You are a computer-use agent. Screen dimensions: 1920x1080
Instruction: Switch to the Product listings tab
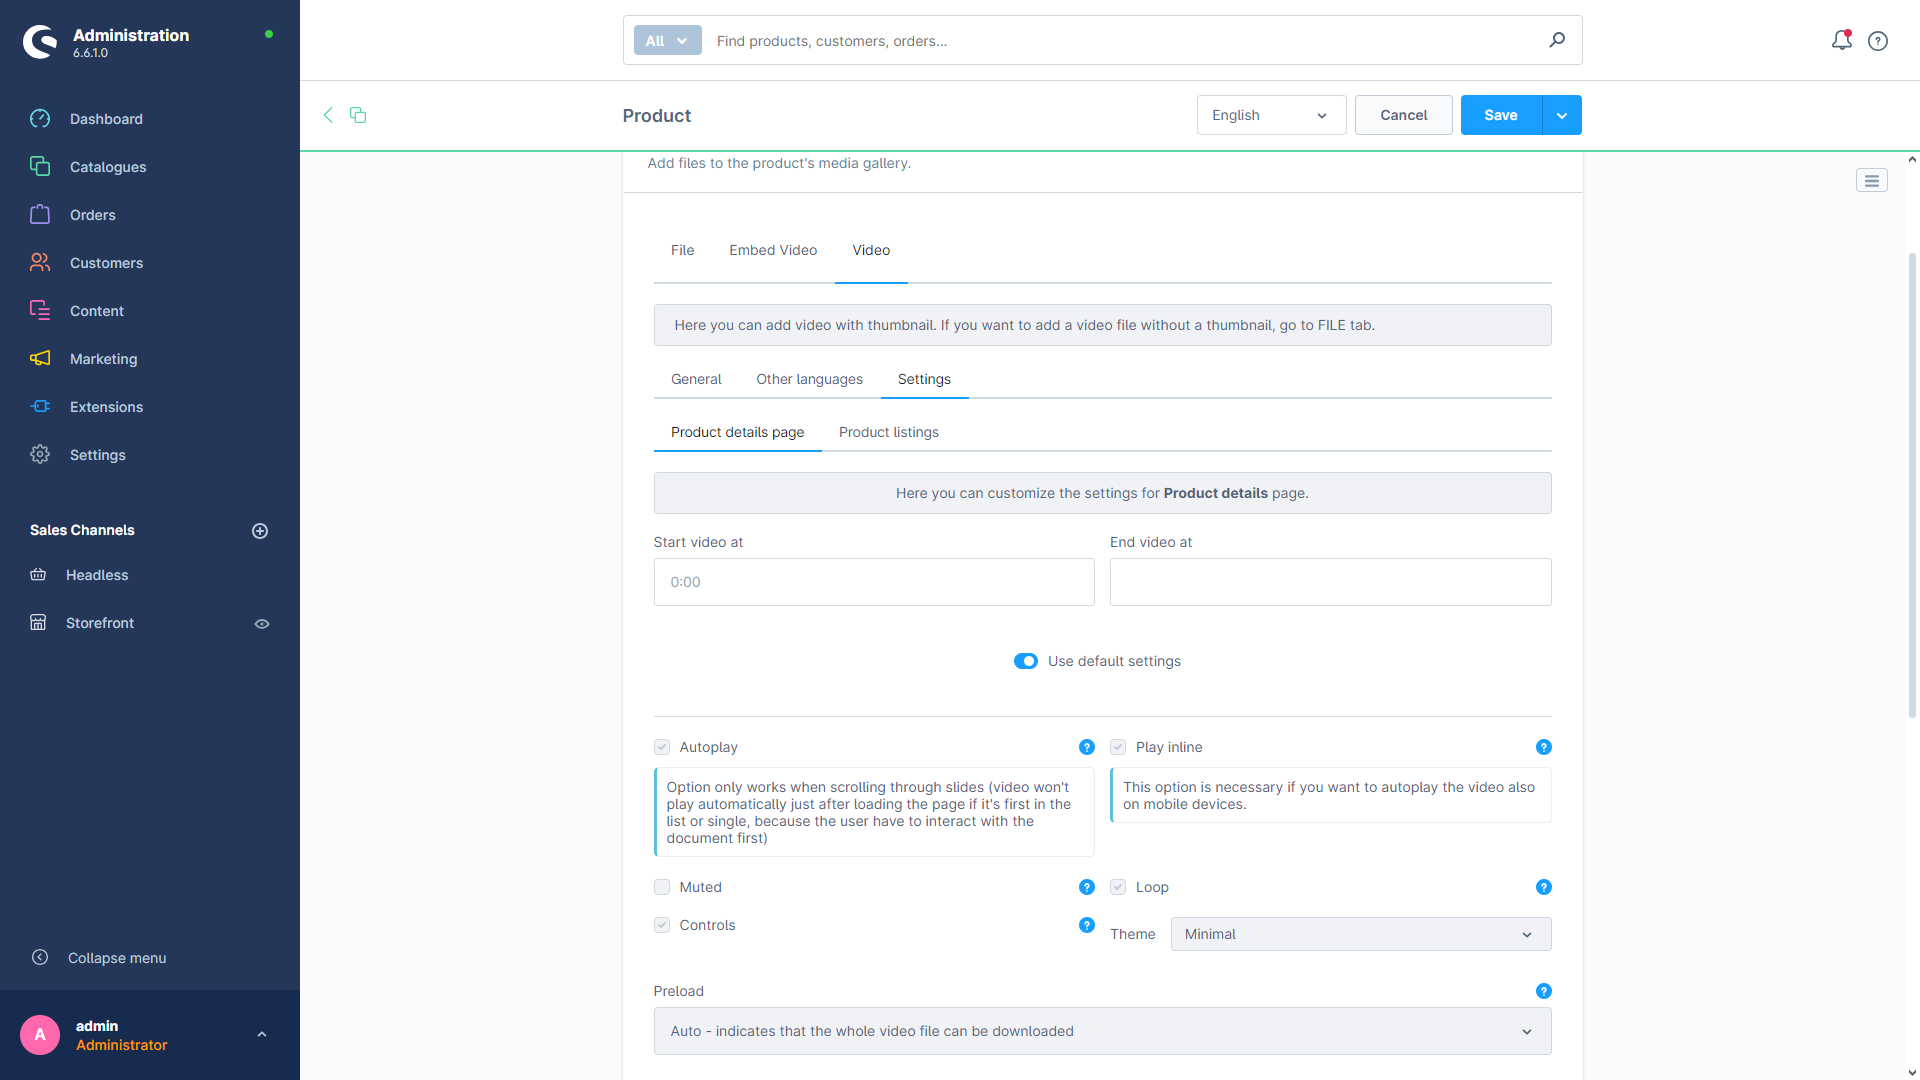(x=887, y=431)
